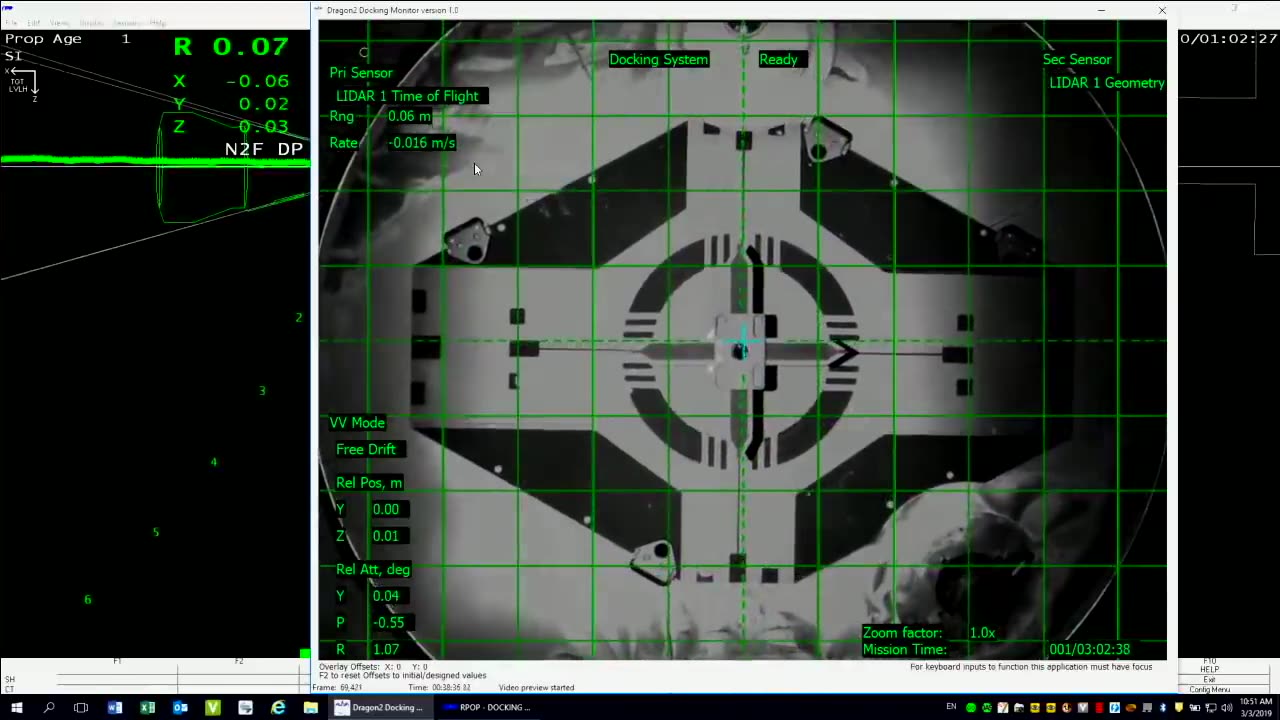Viewport: 1280px width, 720px height.
Task: Click the EN language indicator
Action: point(951,708)
